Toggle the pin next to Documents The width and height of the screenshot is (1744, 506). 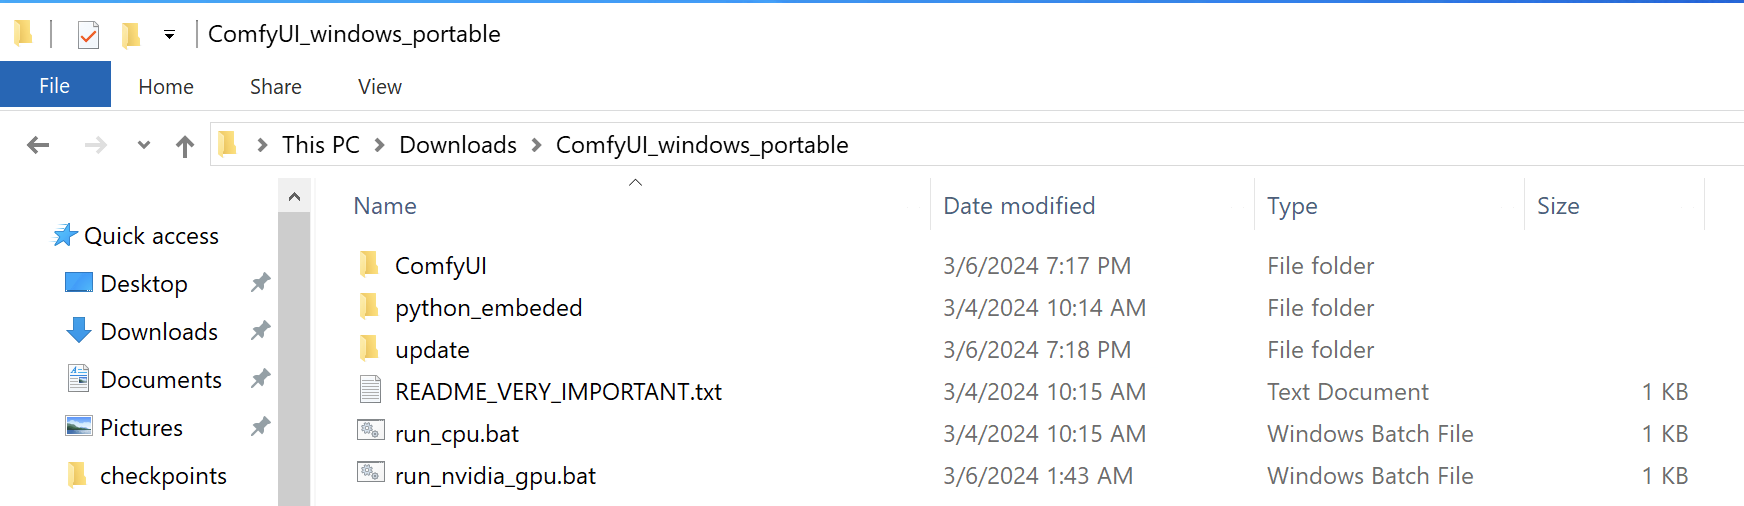(x=260, y=379)
